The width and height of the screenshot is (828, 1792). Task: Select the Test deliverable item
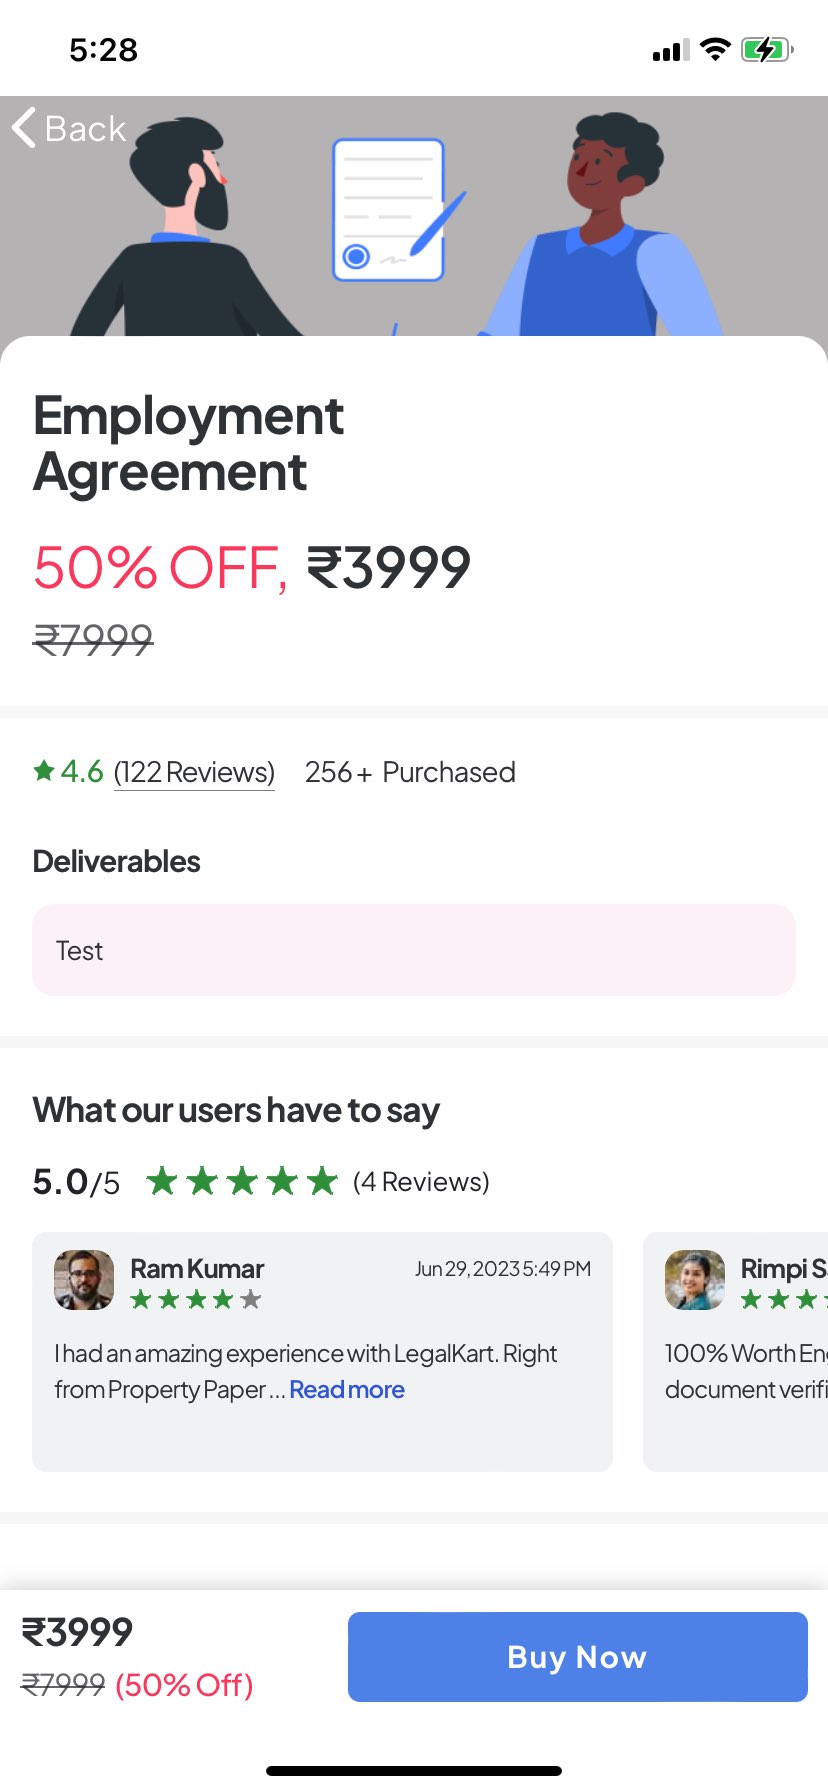point(414,950)
